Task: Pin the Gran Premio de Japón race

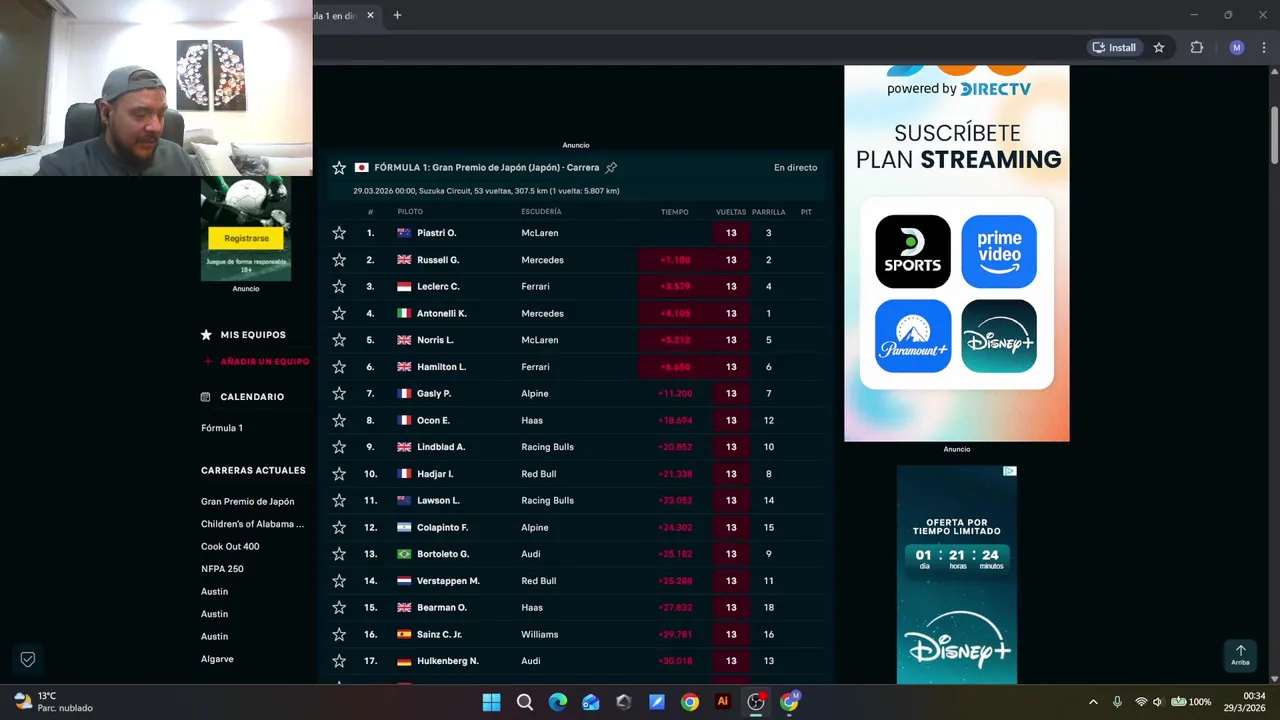Action: (611, 168)
